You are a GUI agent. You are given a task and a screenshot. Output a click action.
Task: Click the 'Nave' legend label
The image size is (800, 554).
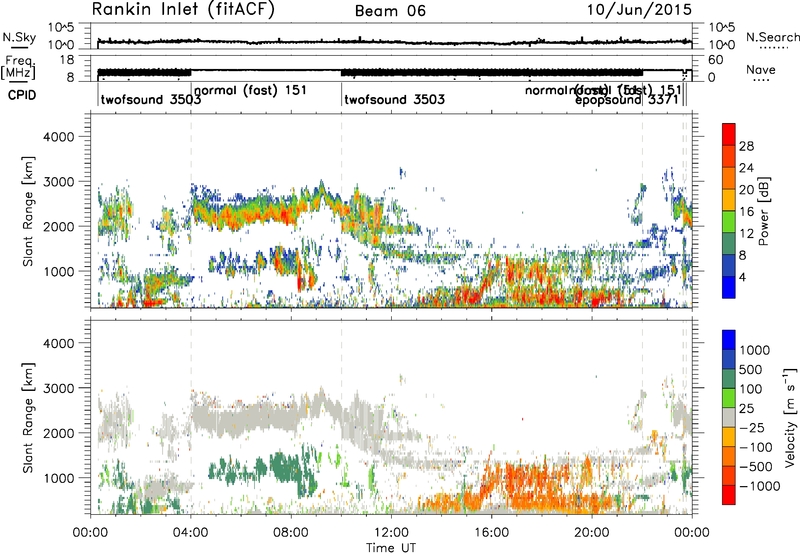[761, 69]
